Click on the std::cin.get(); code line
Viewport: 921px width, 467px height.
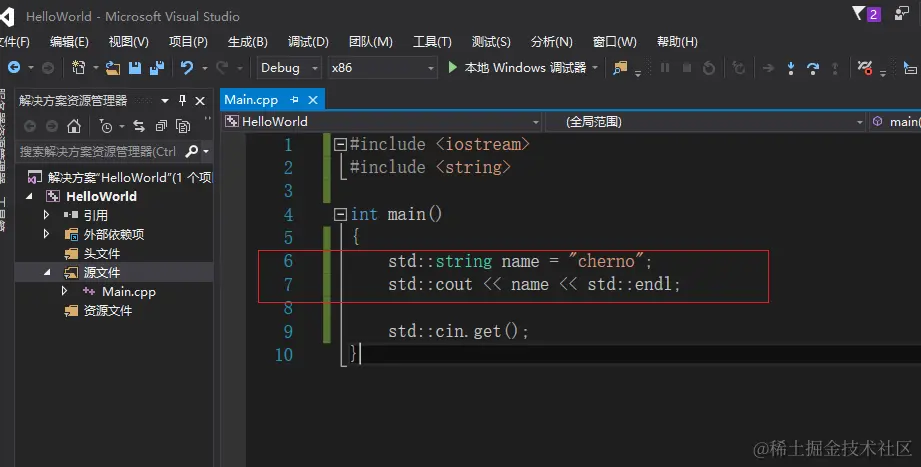(458, 331)
